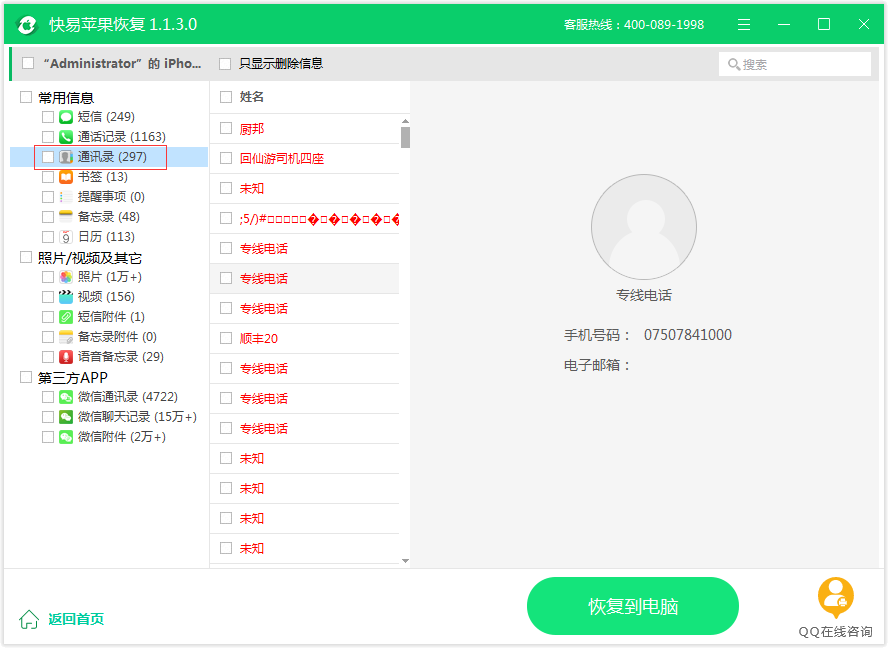Click the scroll-down arrow of contact list

tap(405, 561)
